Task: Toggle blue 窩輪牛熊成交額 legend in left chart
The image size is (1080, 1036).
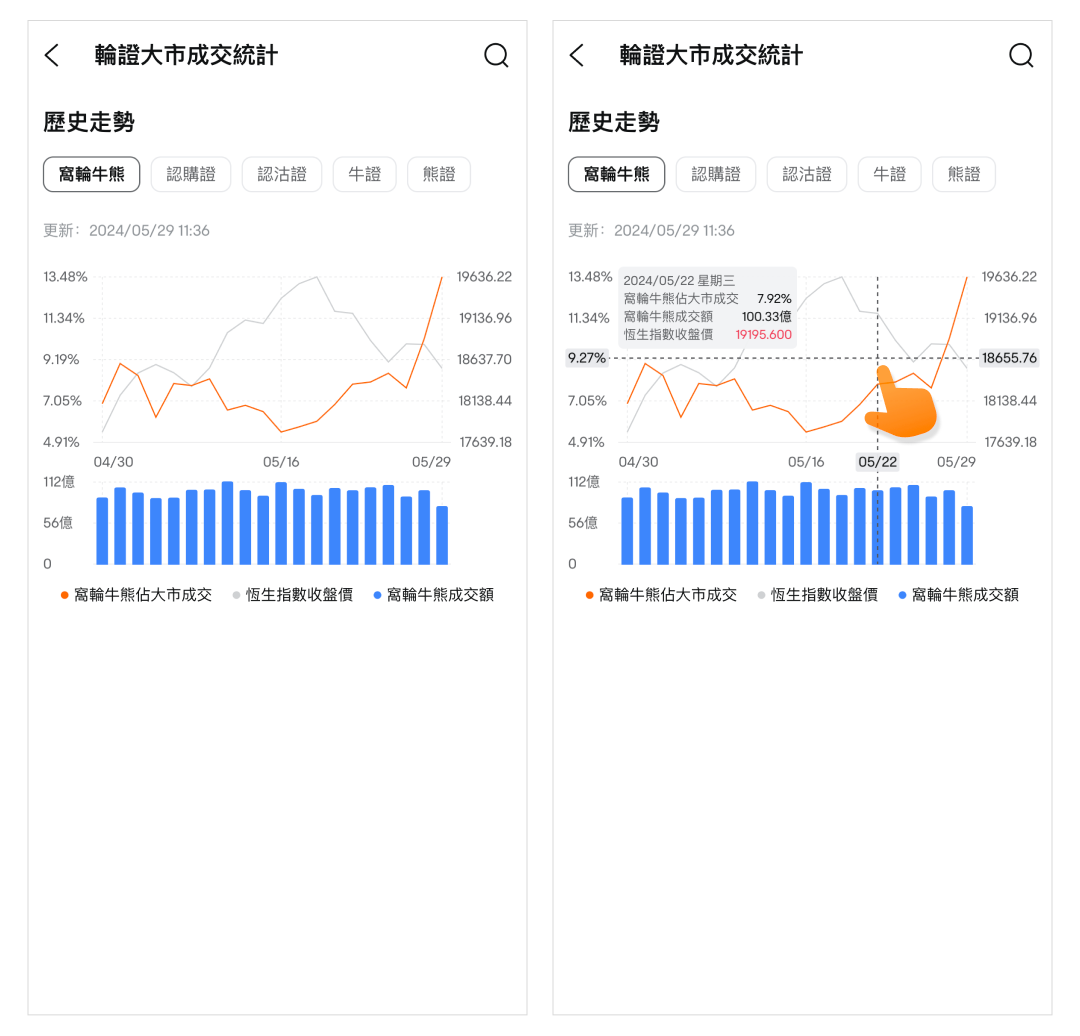Action: pyautogui.click(x=434, y=595)
